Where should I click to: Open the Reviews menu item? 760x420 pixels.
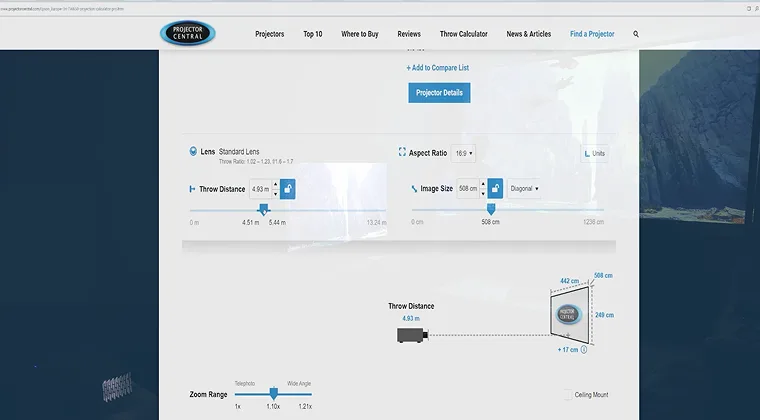tap(409, 34)
